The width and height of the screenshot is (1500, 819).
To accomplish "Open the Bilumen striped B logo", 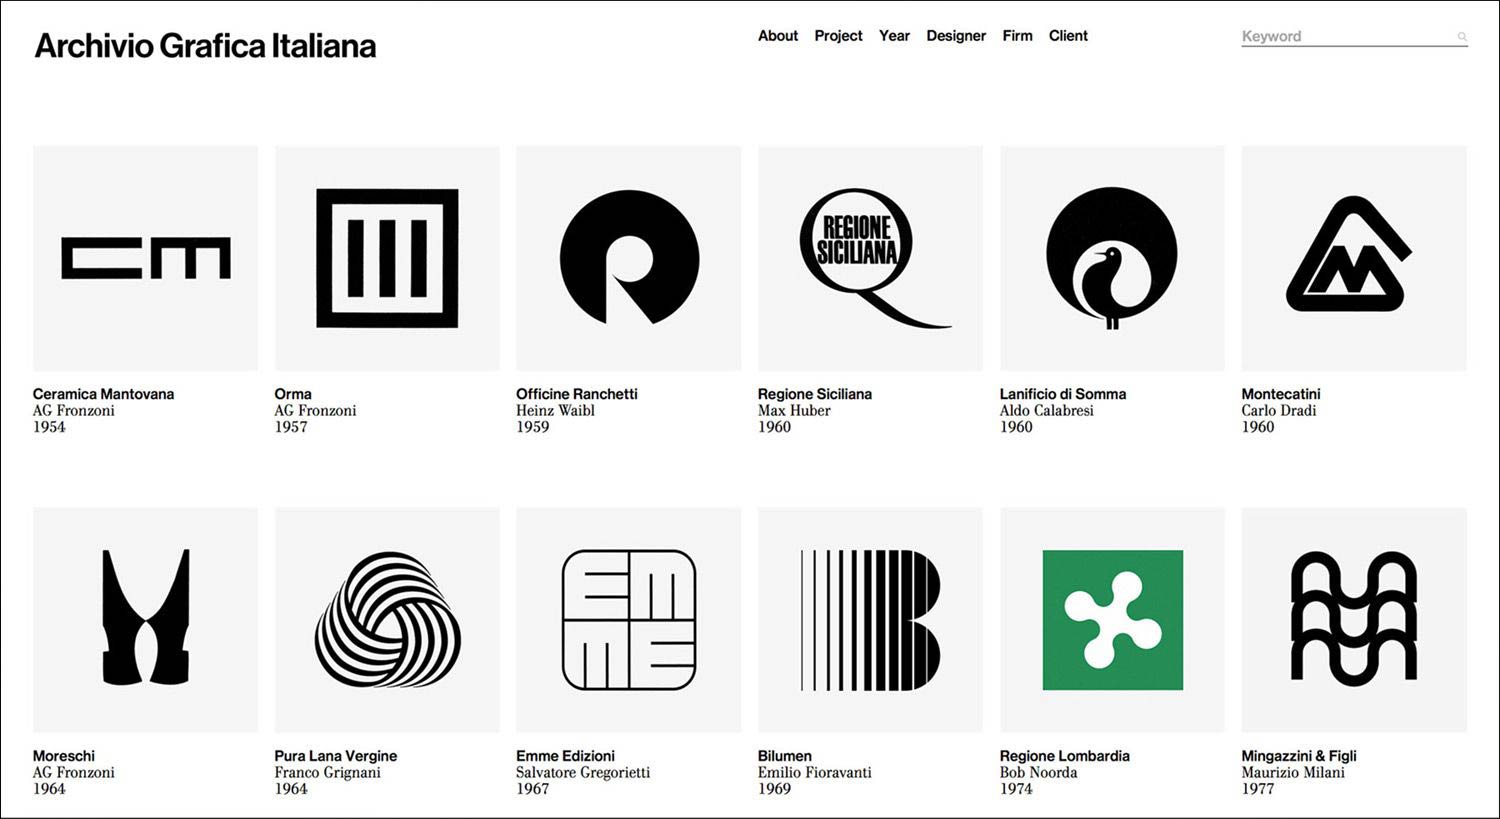I will pyautogui.click(x=870, y=620).
